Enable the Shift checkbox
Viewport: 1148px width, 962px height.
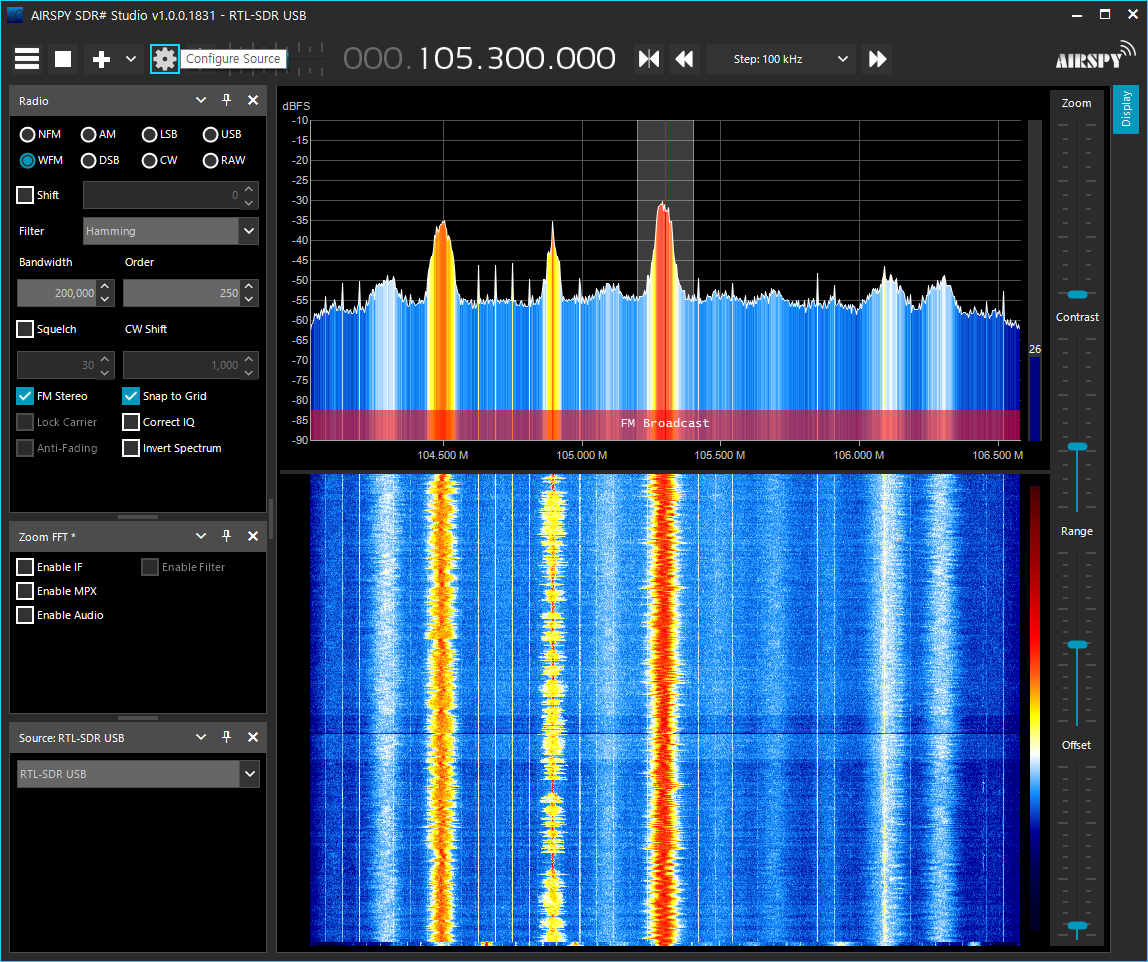click(25, 195)
